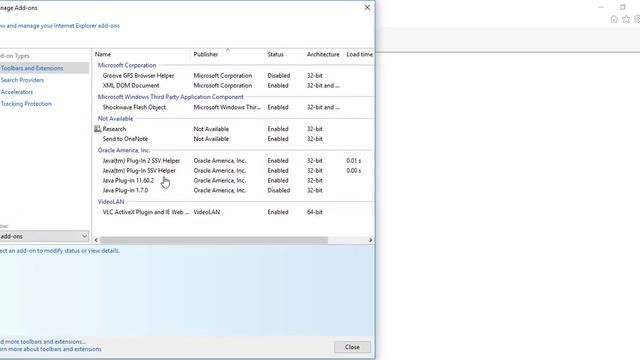The image size is (640, 360).
Task: Open 'Find more toolbars and extensions' link
Action: tap(43, 342)
